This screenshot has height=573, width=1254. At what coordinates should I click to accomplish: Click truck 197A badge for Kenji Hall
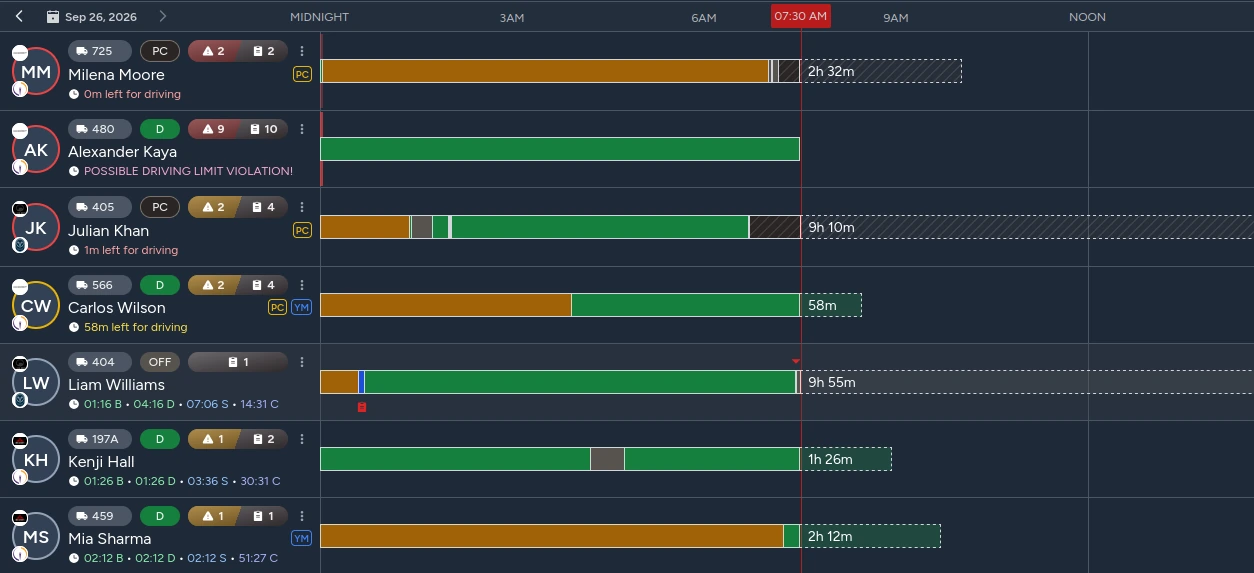pyautogui.click(x=100, y=439)
